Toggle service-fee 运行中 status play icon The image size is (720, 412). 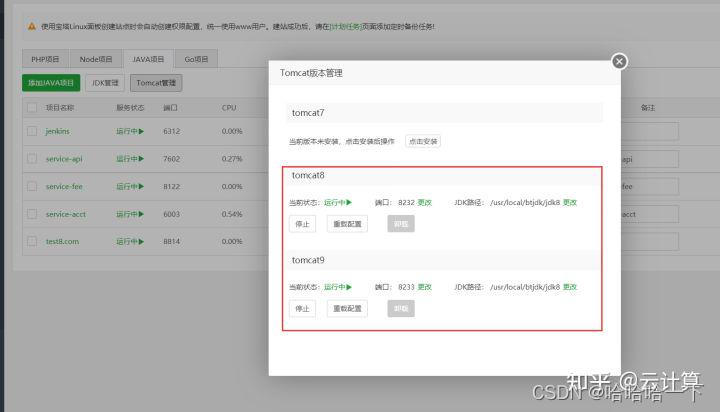[x=141, y=186]
